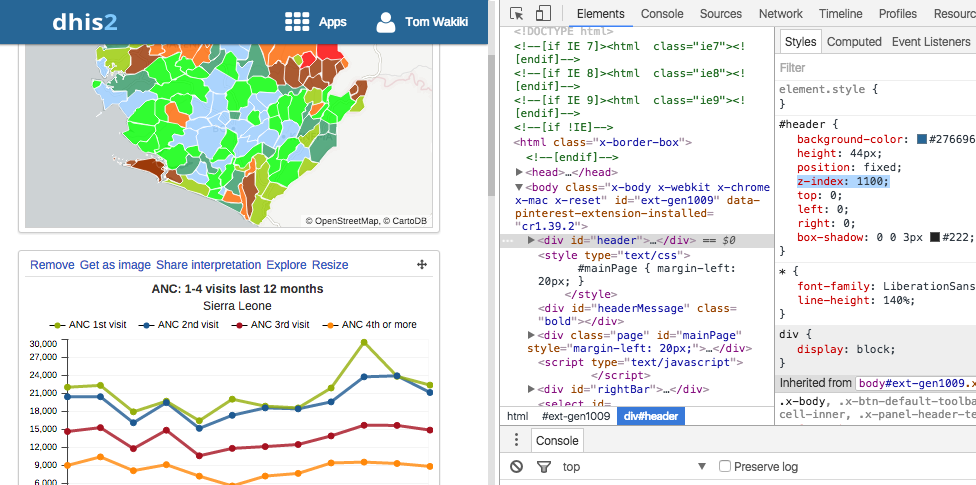Image resolution: width=976 pixels, height=485 pixels.
Task: Click the console filter funnel icon
Action: click(544, 466)
